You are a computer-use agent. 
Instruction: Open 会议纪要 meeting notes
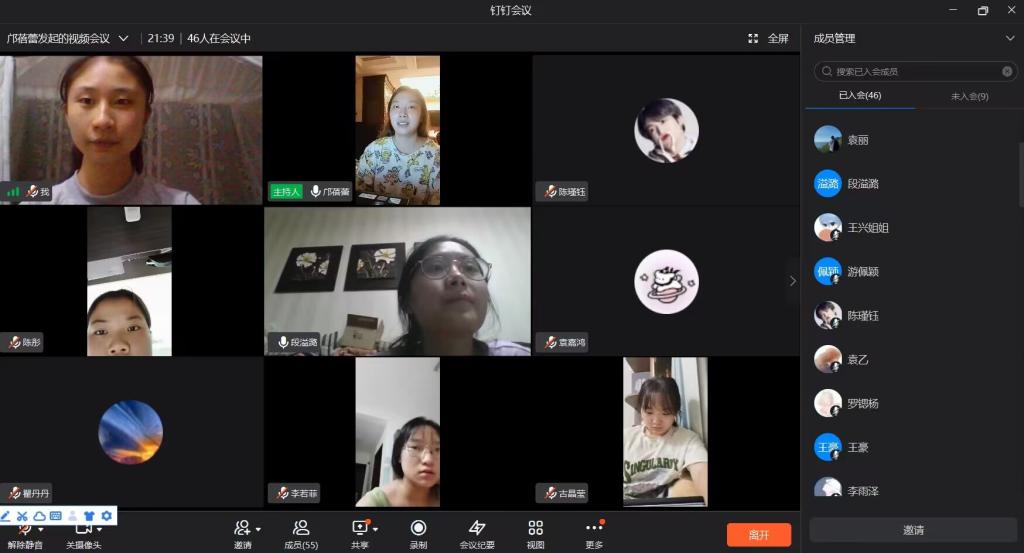tap(477, 528)
